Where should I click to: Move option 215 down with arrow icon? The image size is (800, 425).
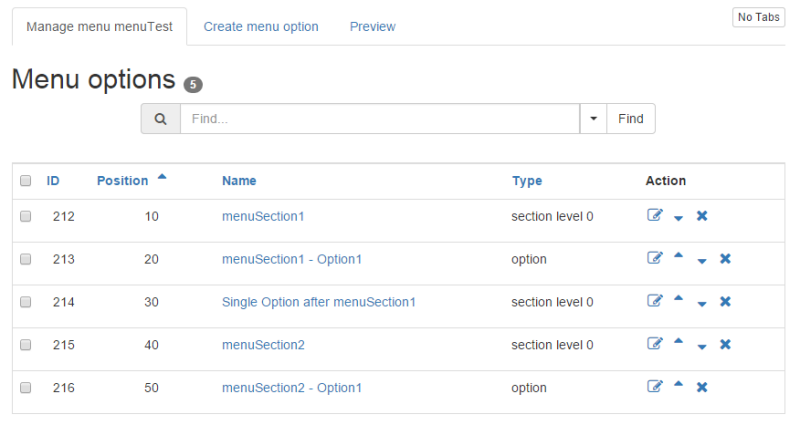click(702, 347)
